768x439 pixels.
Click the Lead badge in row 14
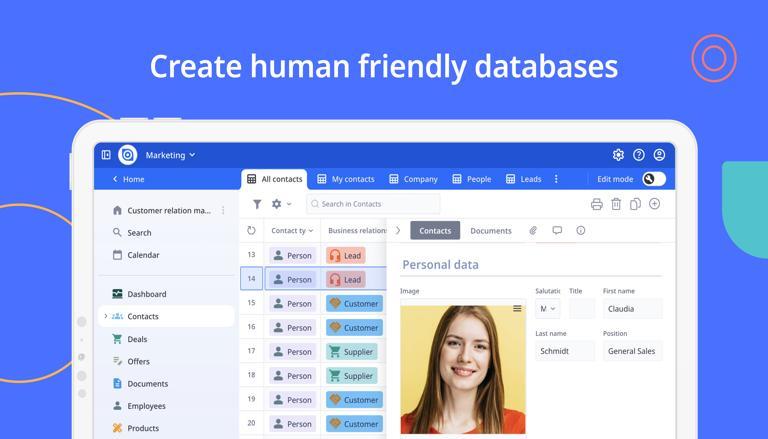346,280
